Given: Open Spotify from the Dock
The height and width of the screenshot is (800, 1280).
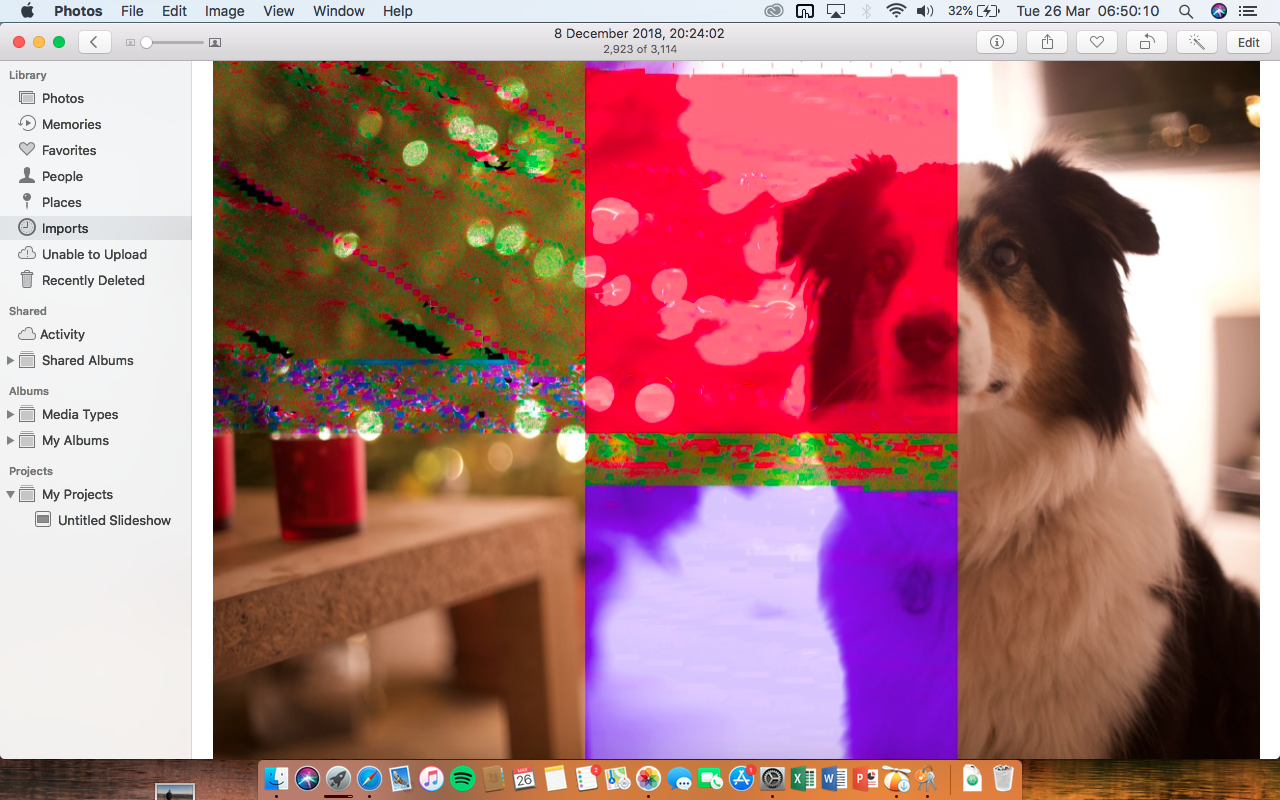Looking at the screenshot, I should click(462, 778).
